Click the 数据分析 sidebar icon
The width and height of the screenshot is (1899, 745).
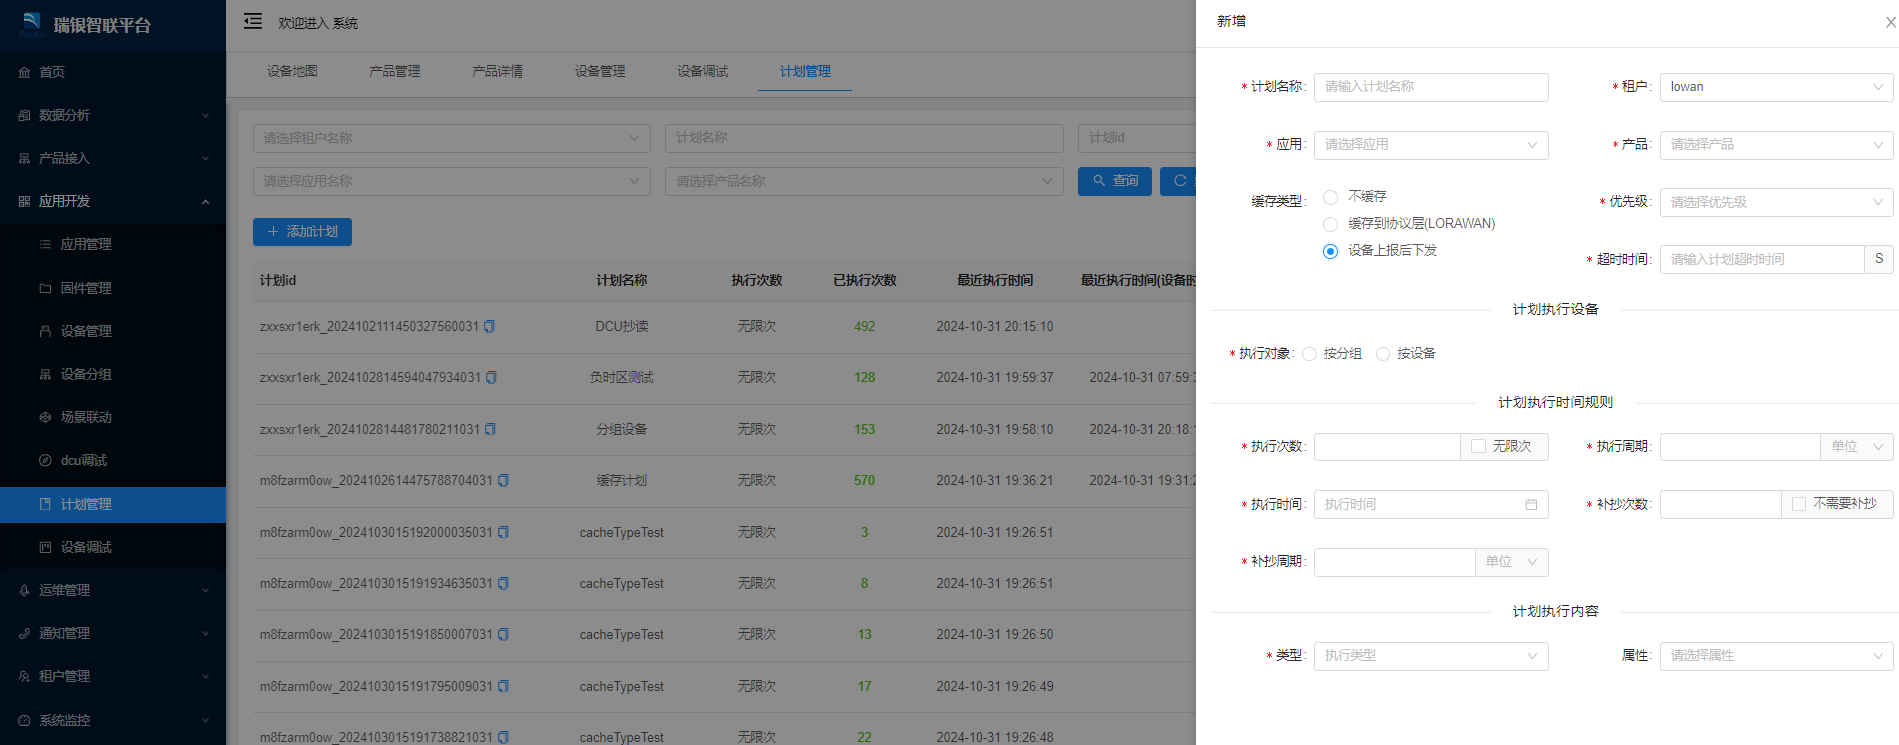point(24,115)
